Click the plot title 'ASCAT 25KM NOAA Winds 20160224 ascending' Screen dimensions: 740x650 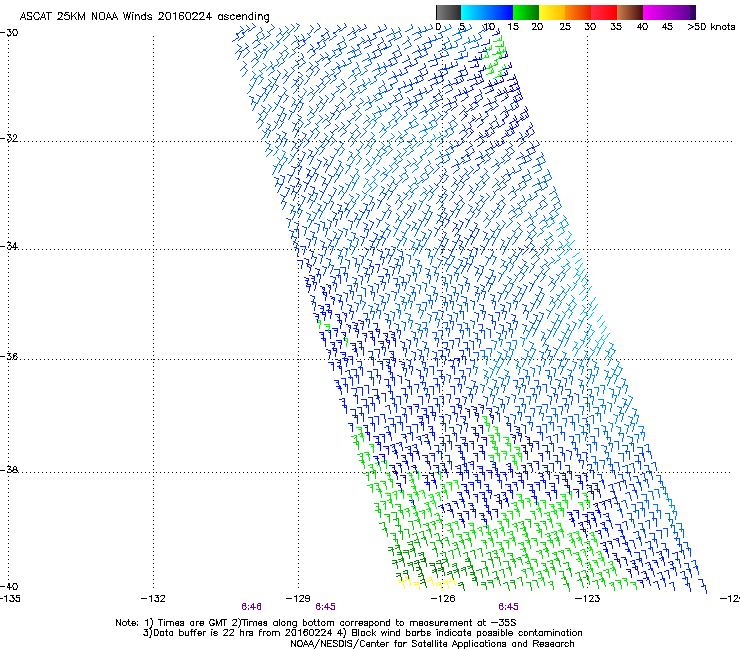(x=144, y=17)
